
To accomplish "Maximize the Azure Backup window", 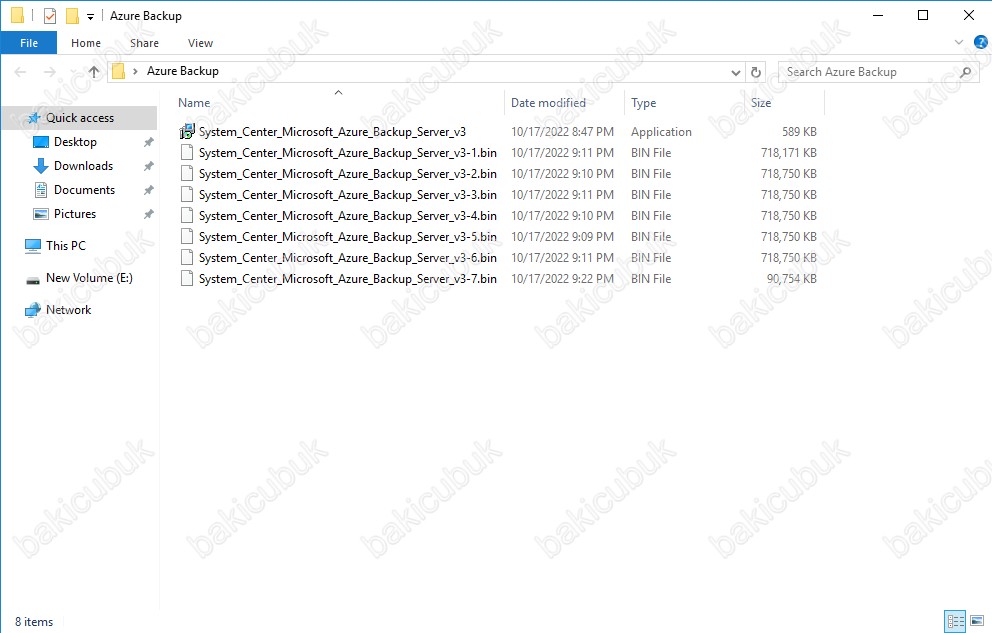I will point(923,15).
